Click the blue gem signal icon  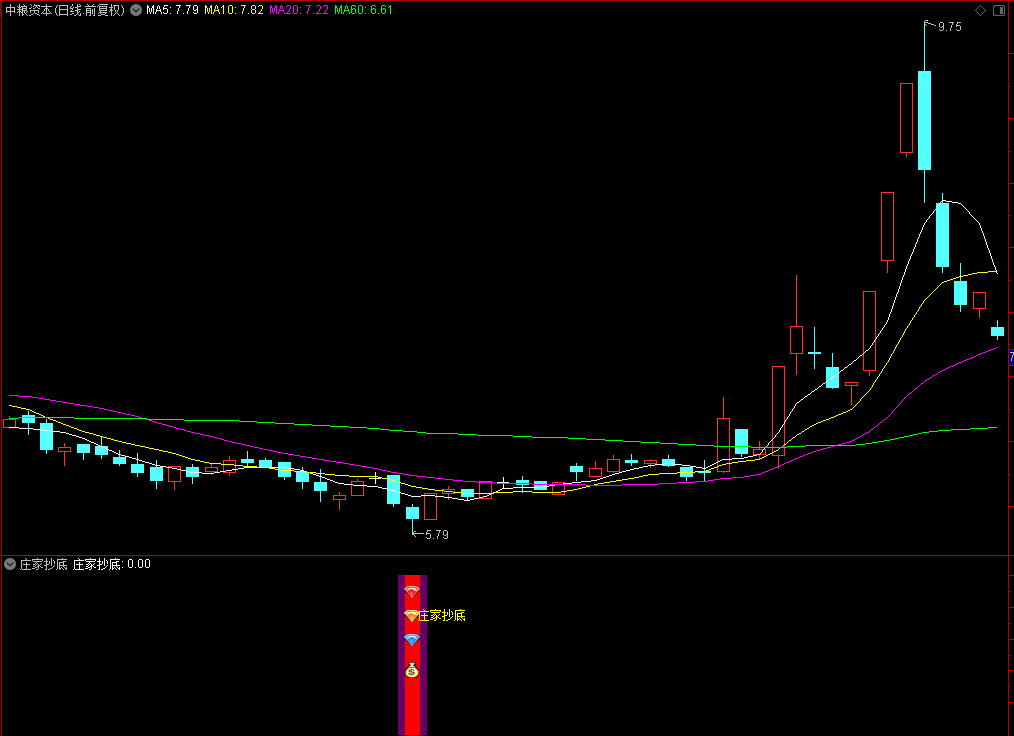pos(412,640)
